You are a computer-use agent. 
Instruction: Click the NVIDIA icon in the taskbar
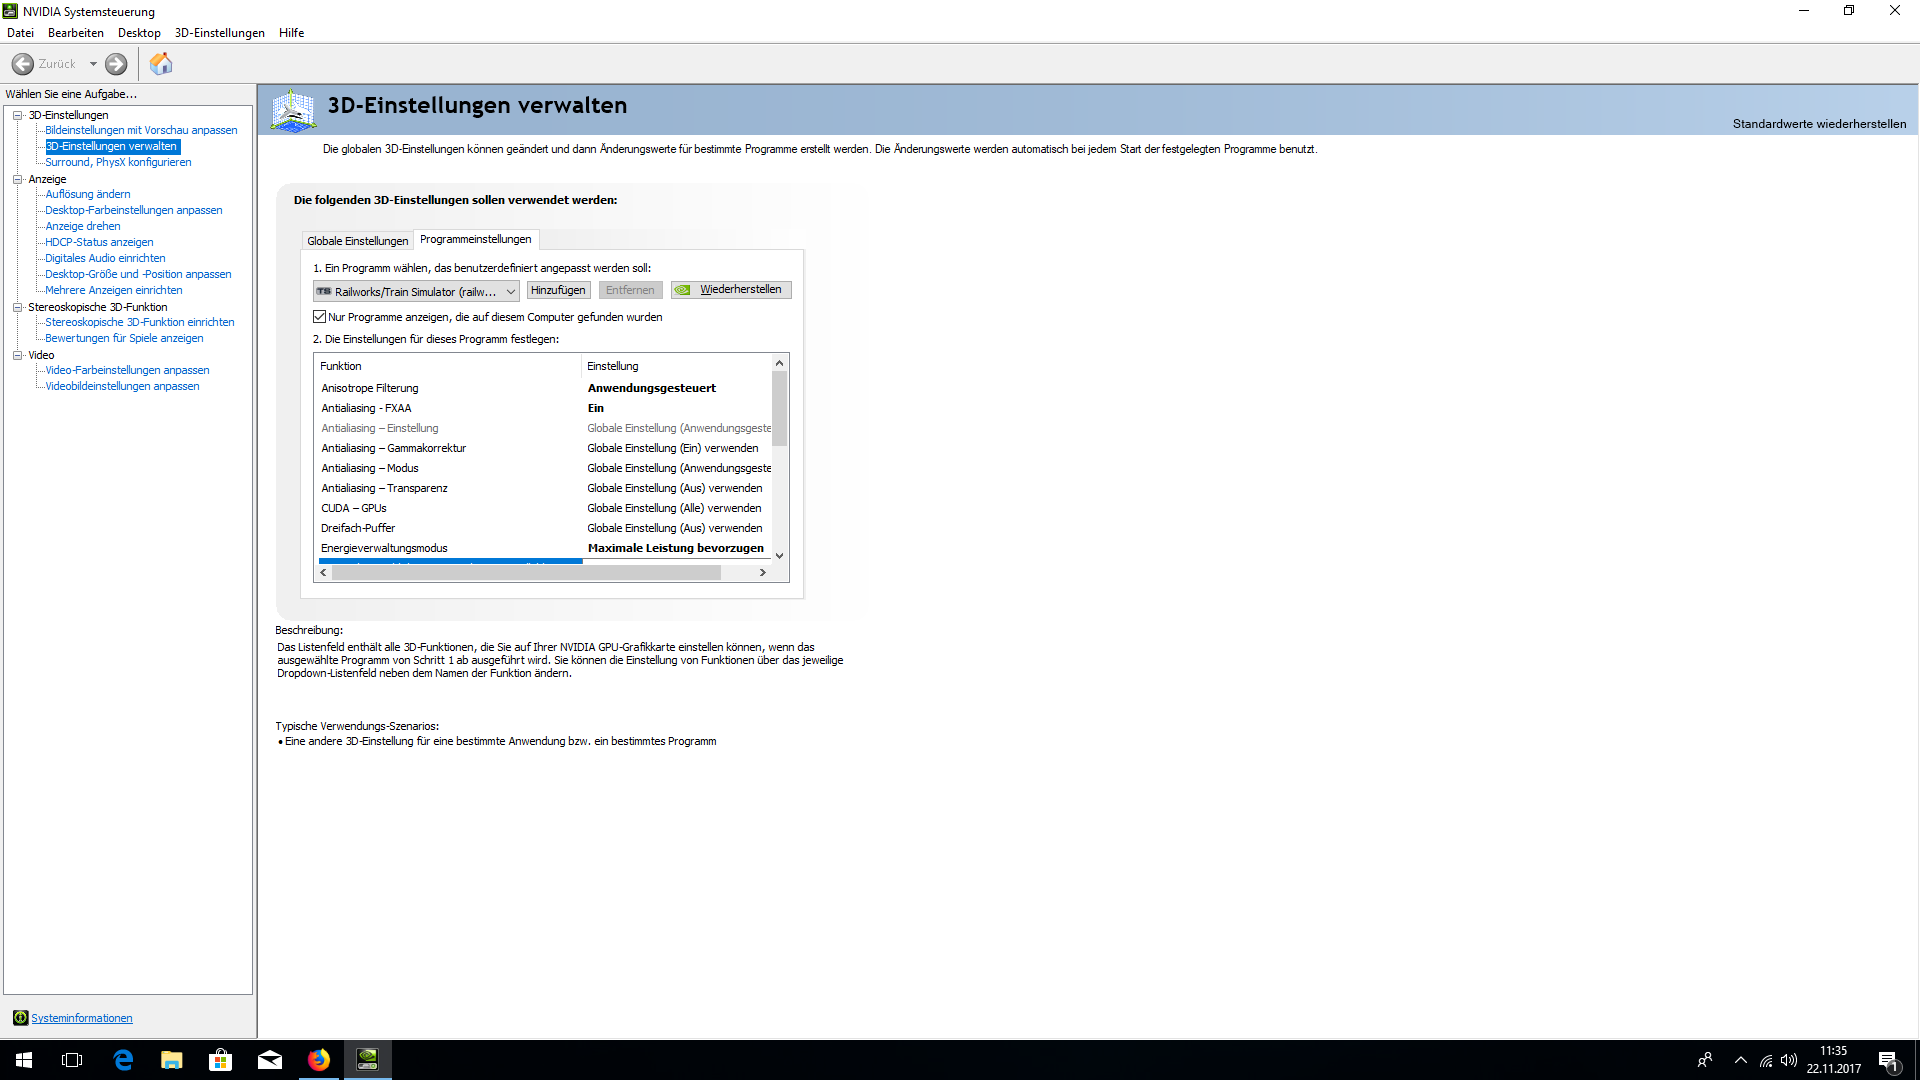pyautogui.click(x=367, y=1060)
